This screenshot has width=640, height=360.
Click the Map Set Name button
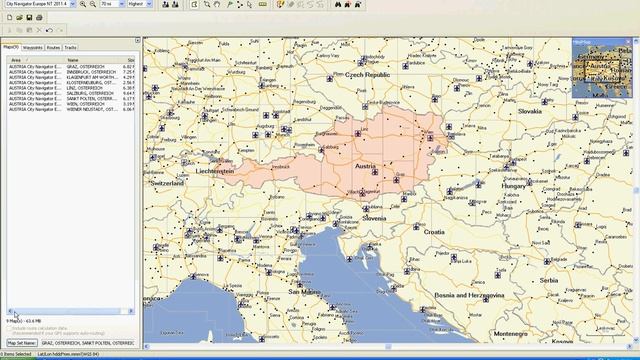[x=22, y=343]
